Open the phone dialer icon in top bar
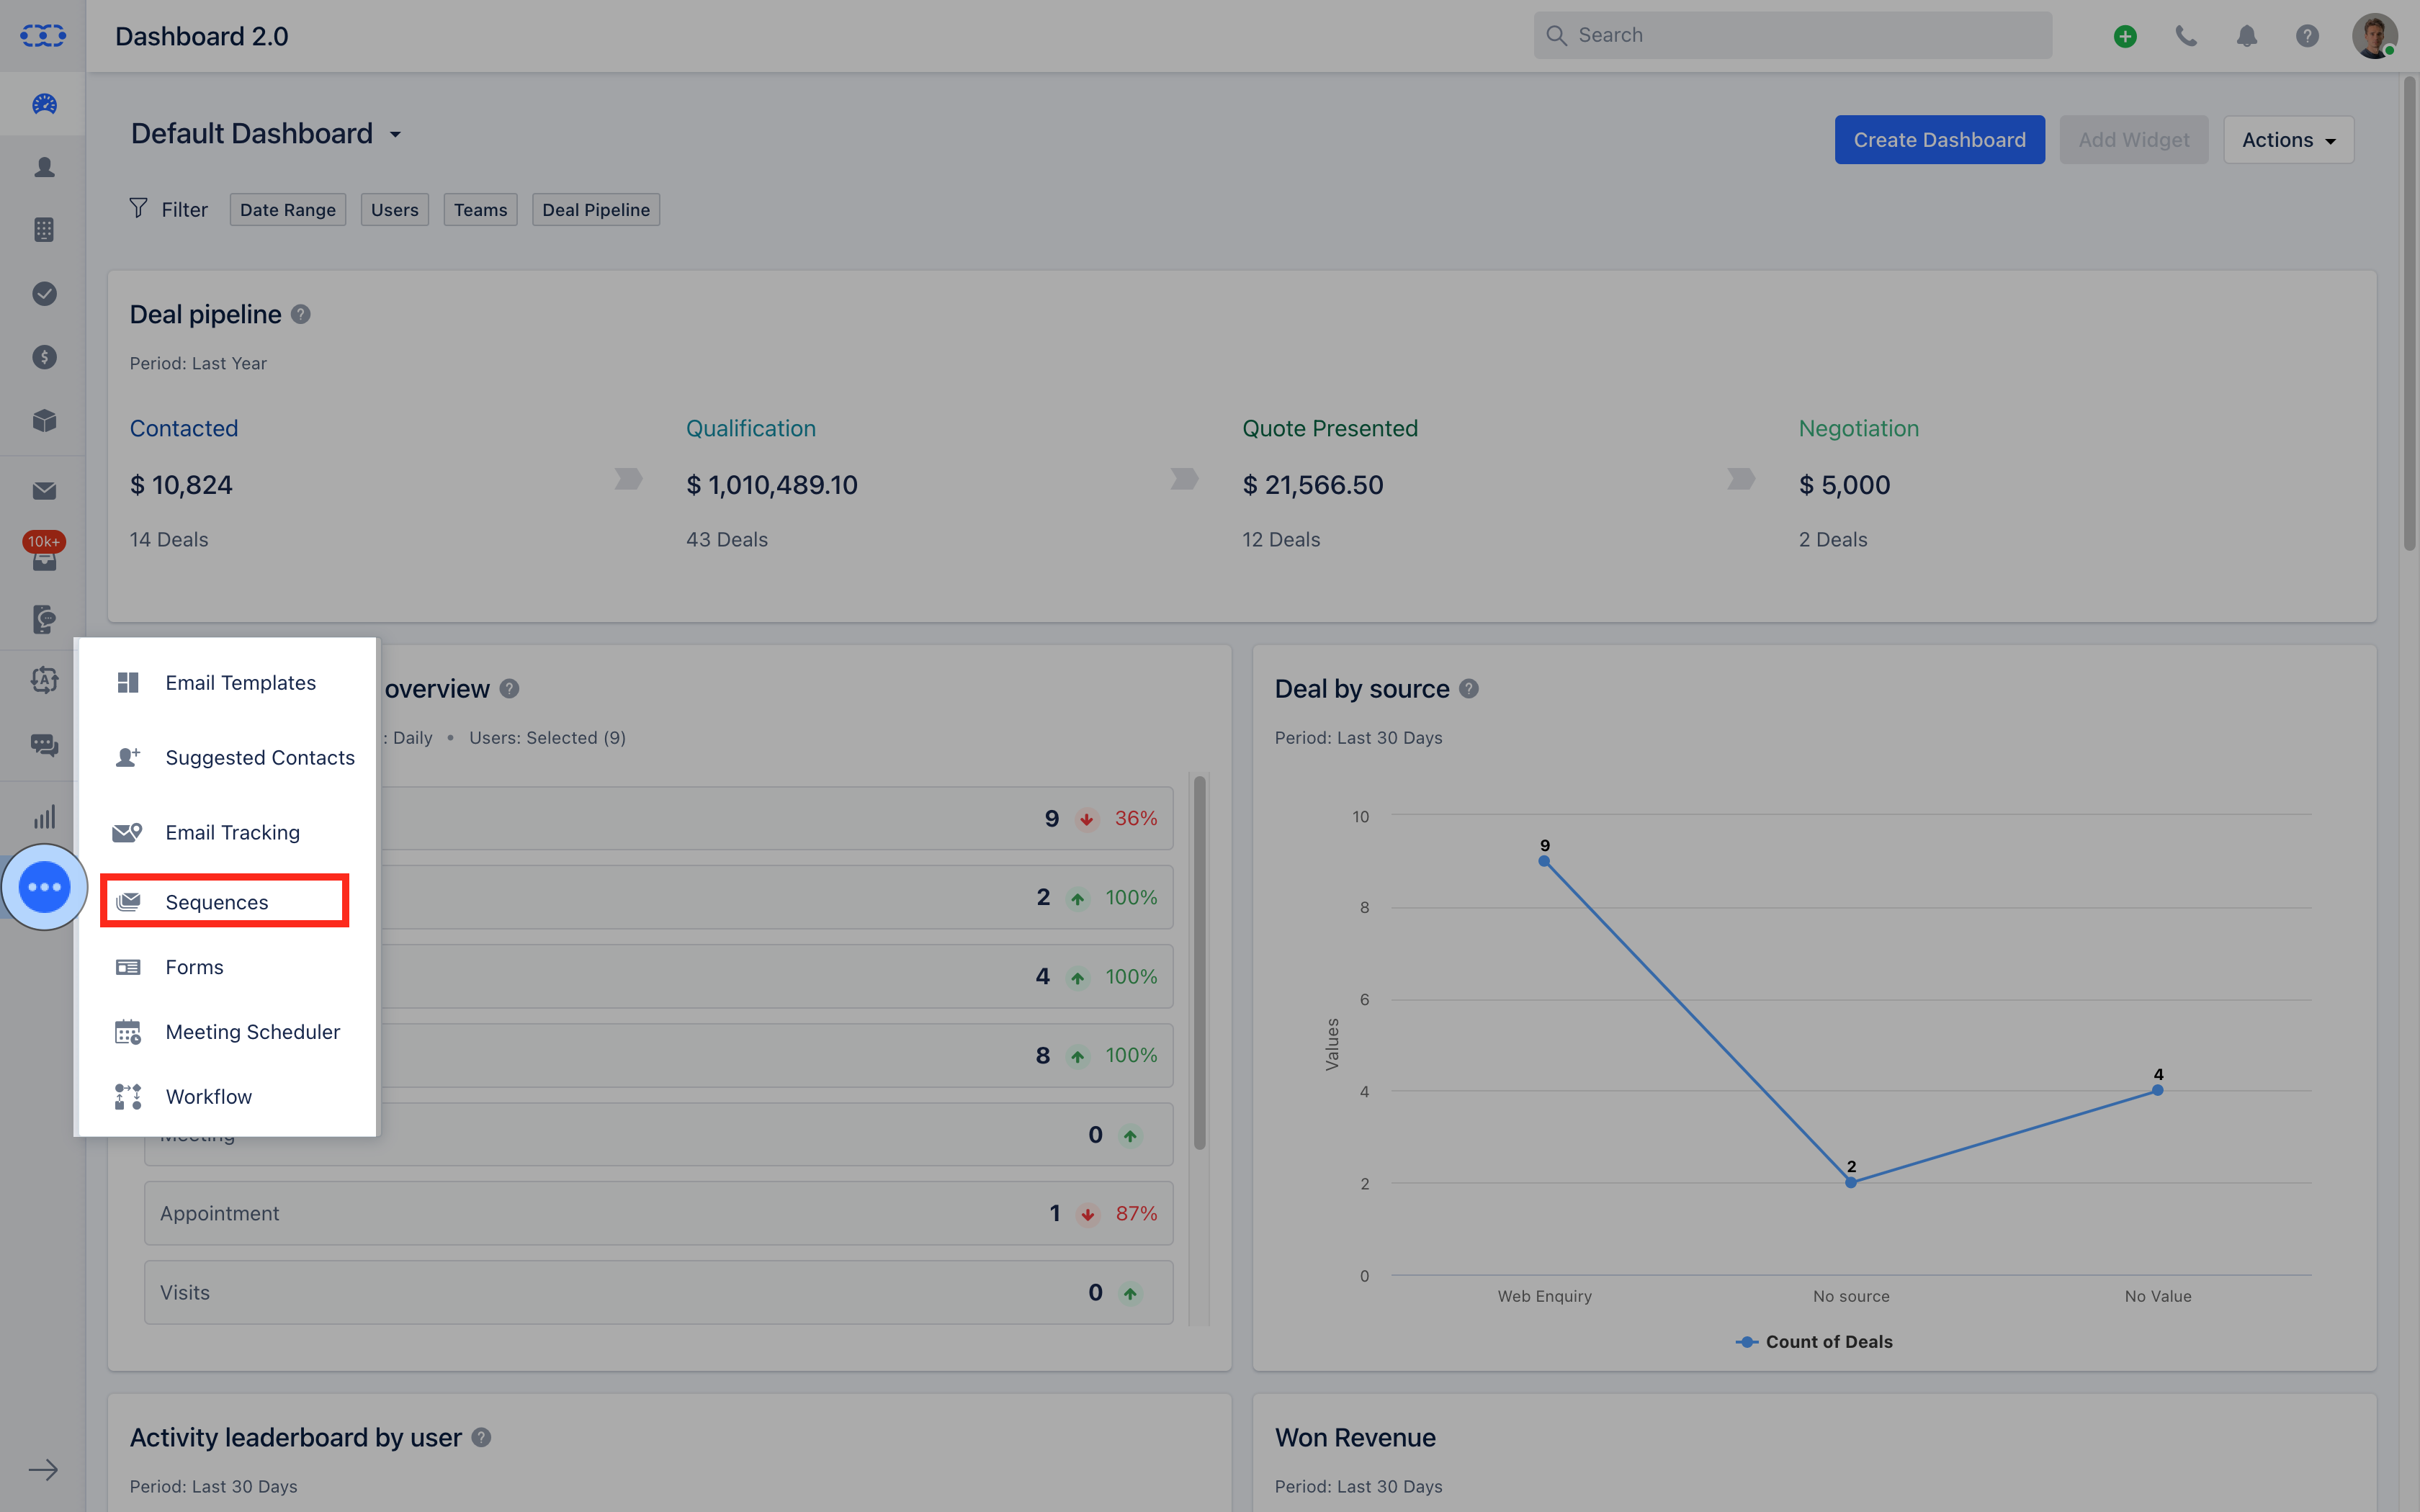2420x1512 pixels. tap(2186, 35)
